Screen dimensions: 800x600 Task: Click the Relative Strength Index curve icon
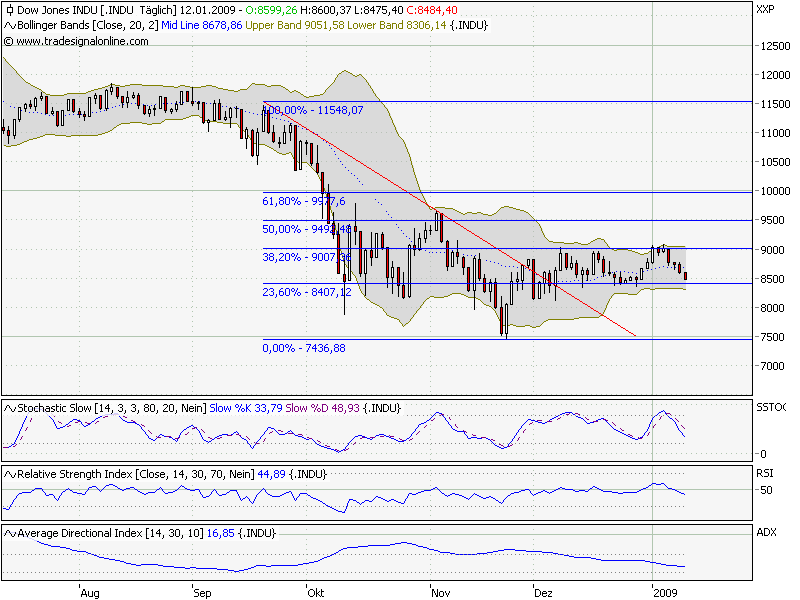9,473
